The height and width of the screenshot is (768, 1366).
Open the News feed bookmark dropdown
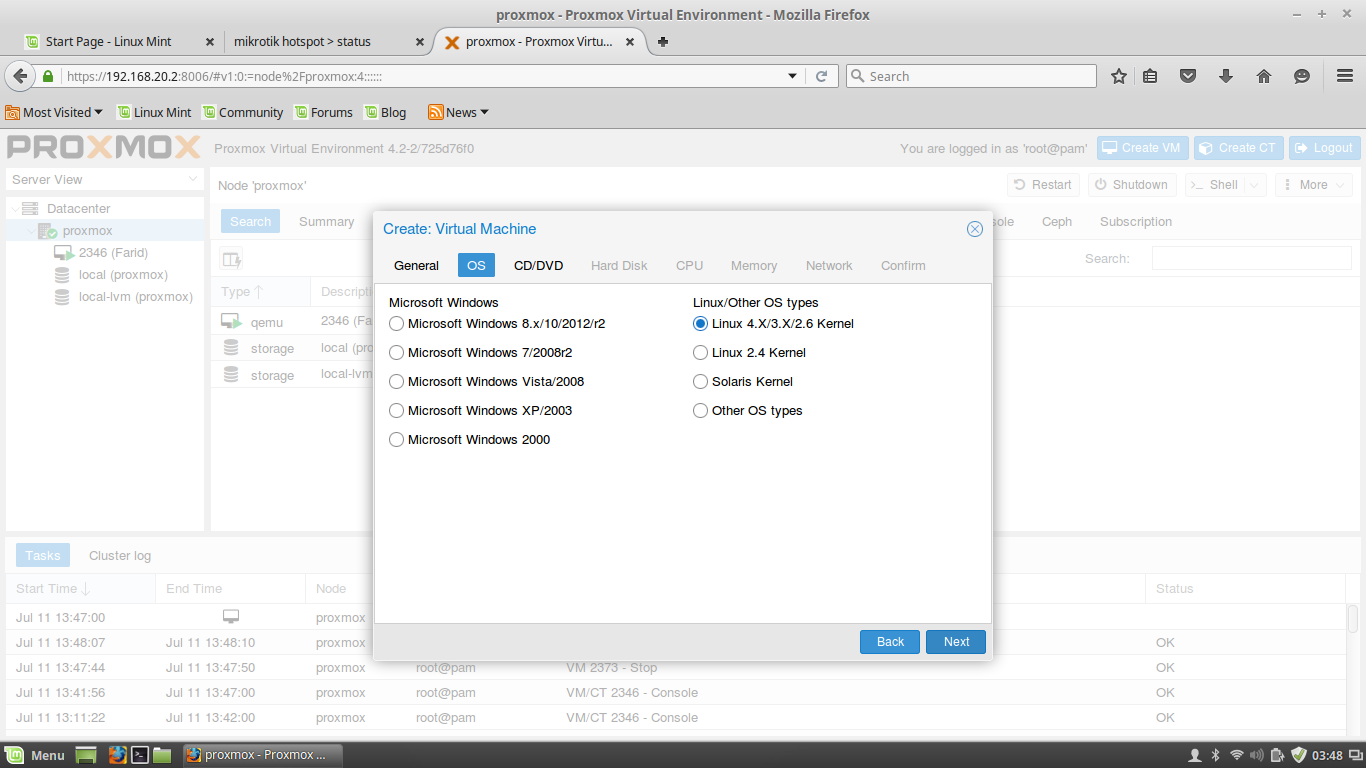coord(459,112)
